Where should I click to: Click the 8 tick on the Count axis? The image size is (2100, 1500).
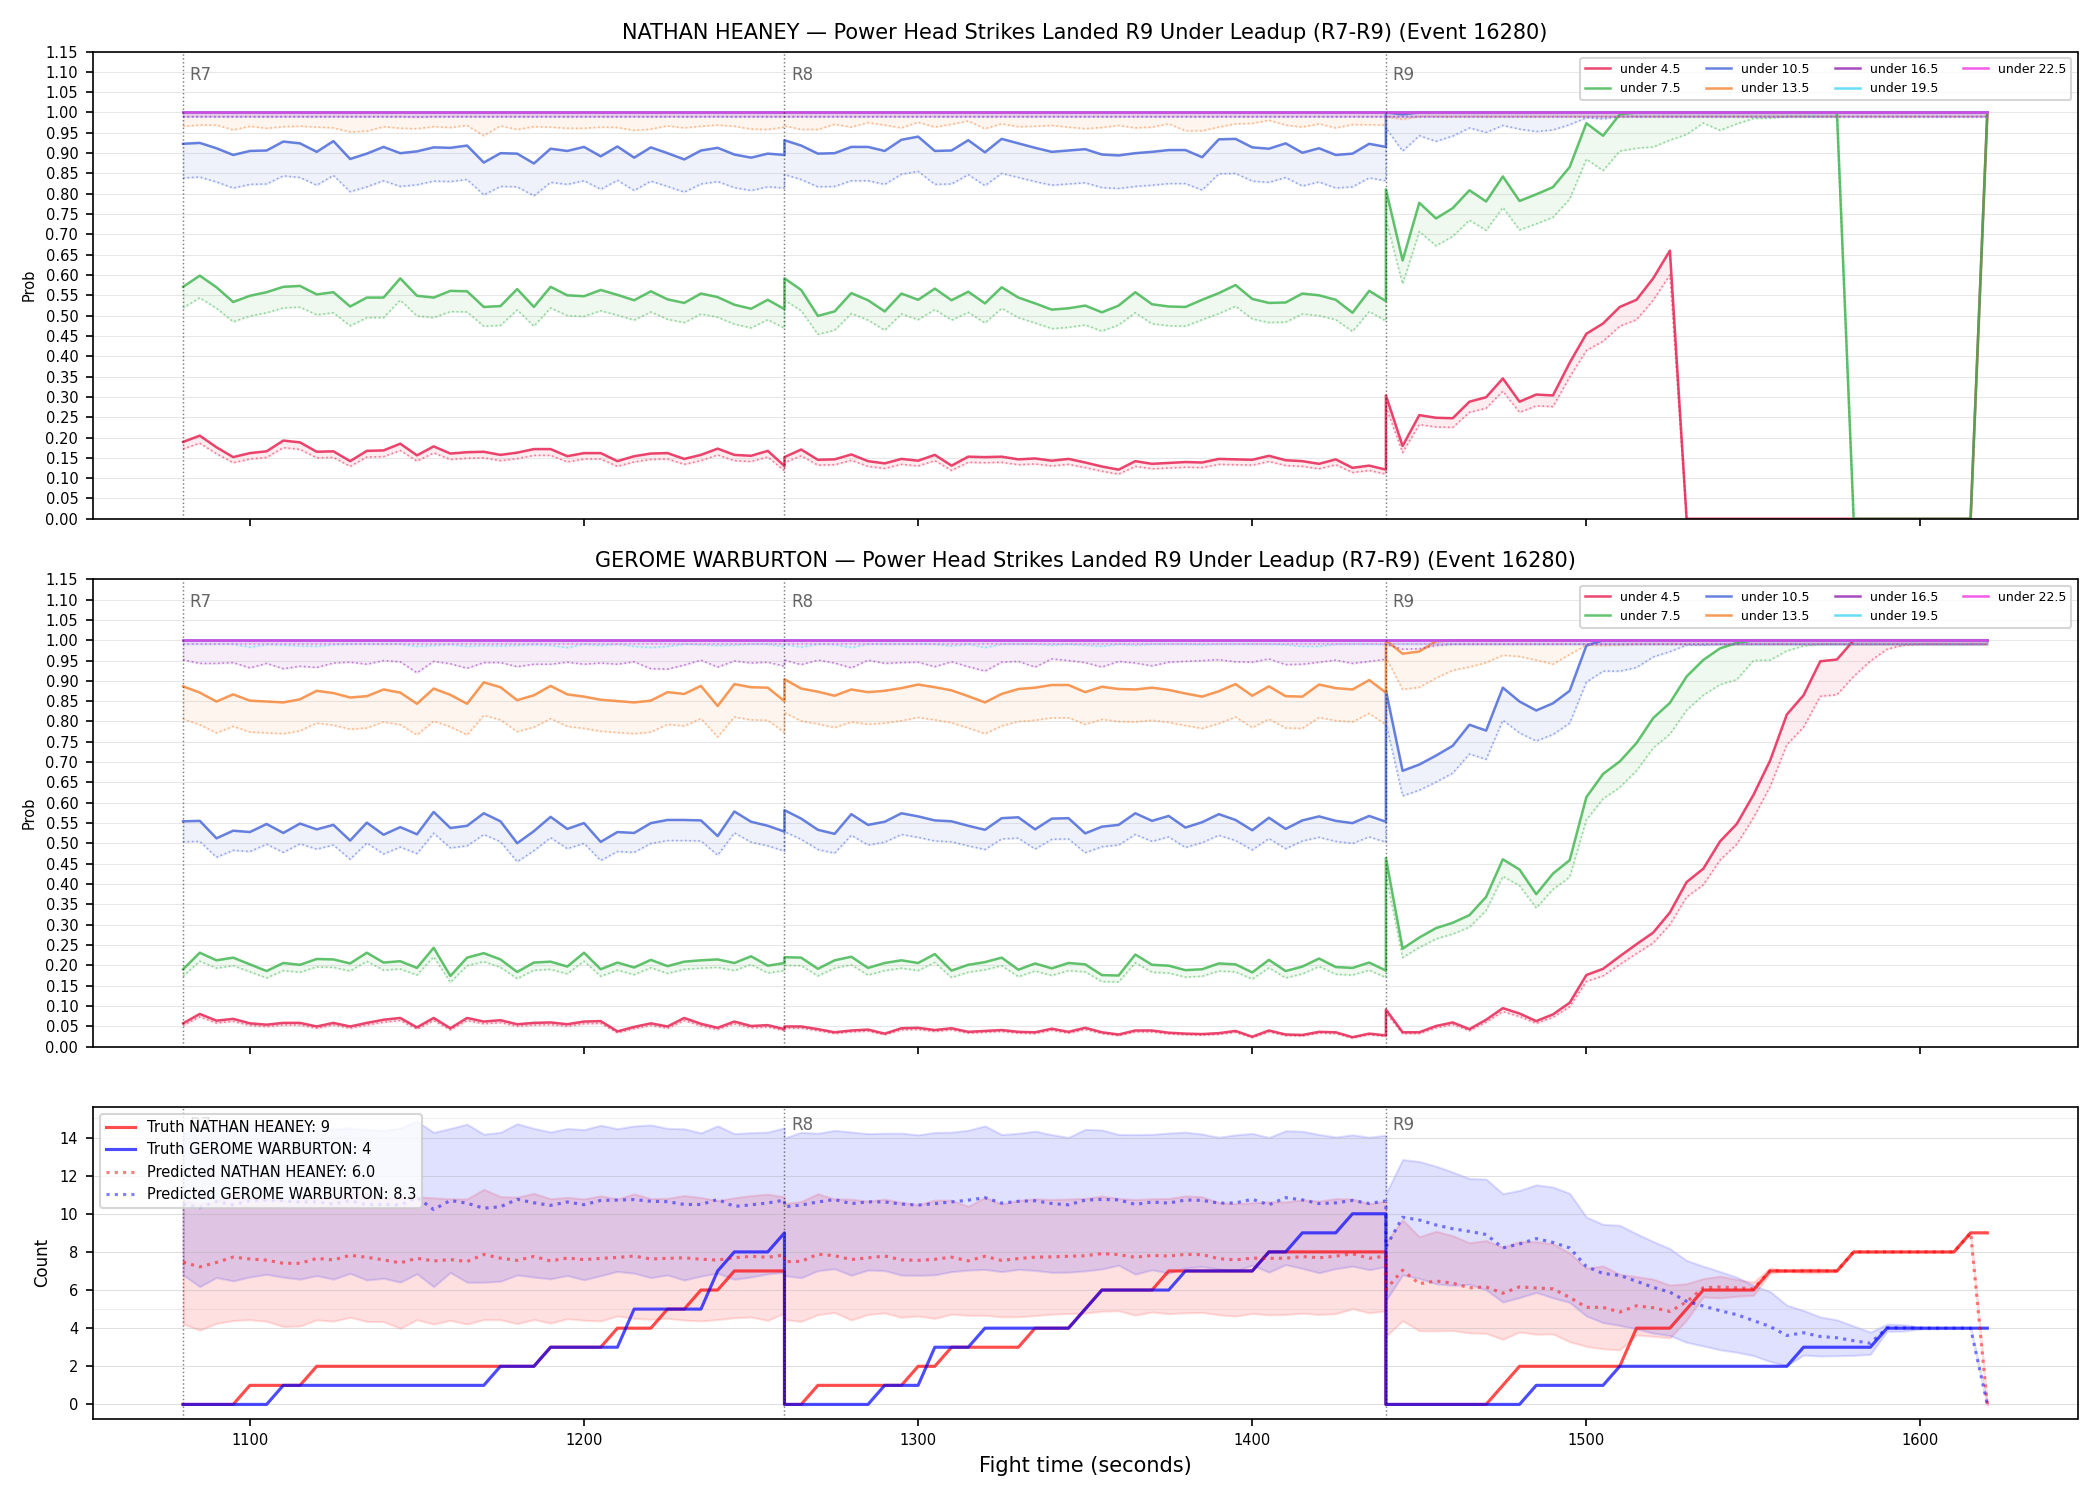point(74,1252)
